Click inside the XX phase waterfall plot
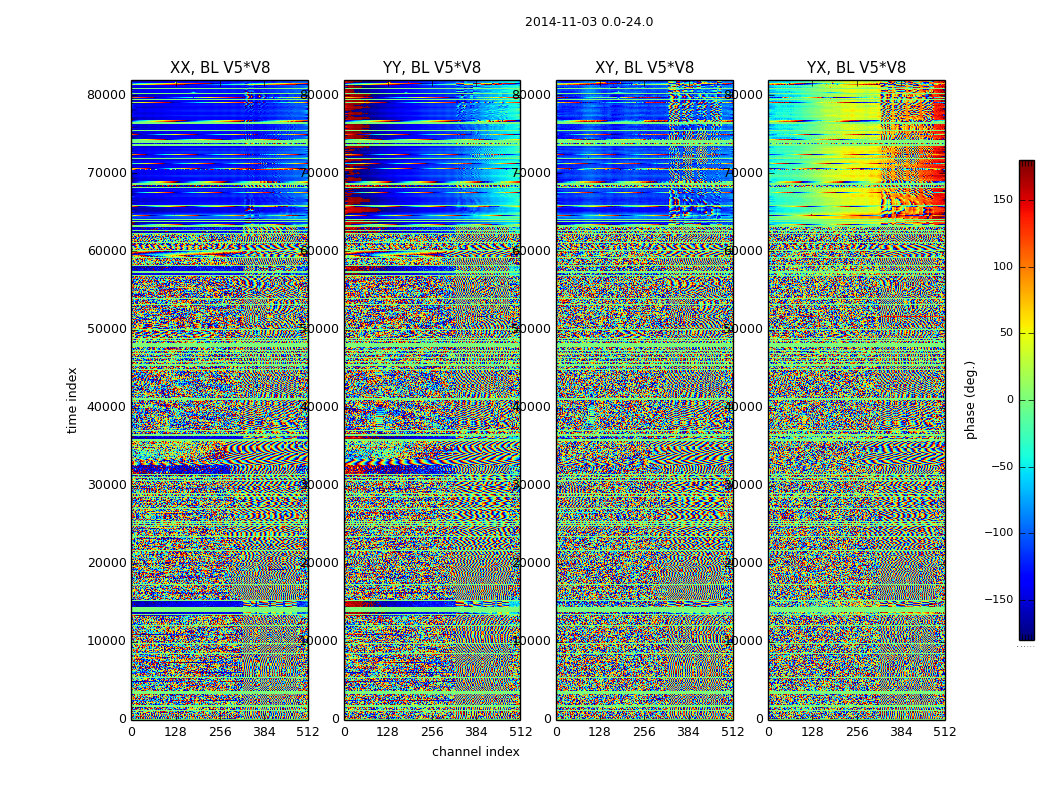 (219, 400)
